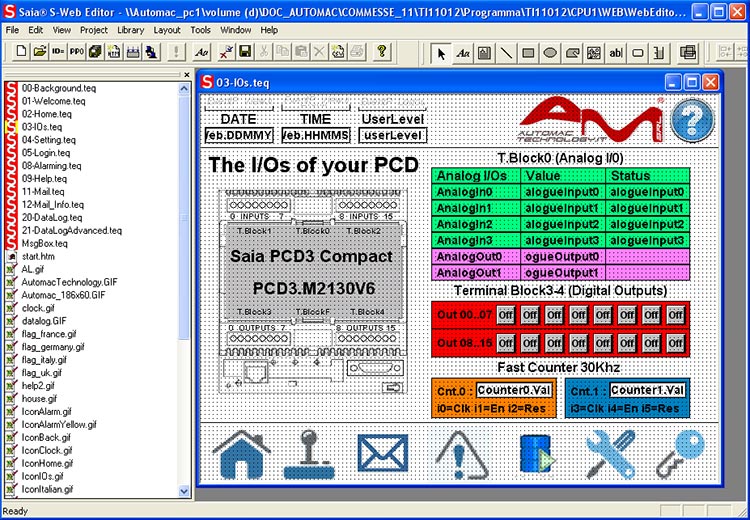Click the envelope mail icon in page footer
Viewport: 750px width, 520px height.
[x=383, y=454]
